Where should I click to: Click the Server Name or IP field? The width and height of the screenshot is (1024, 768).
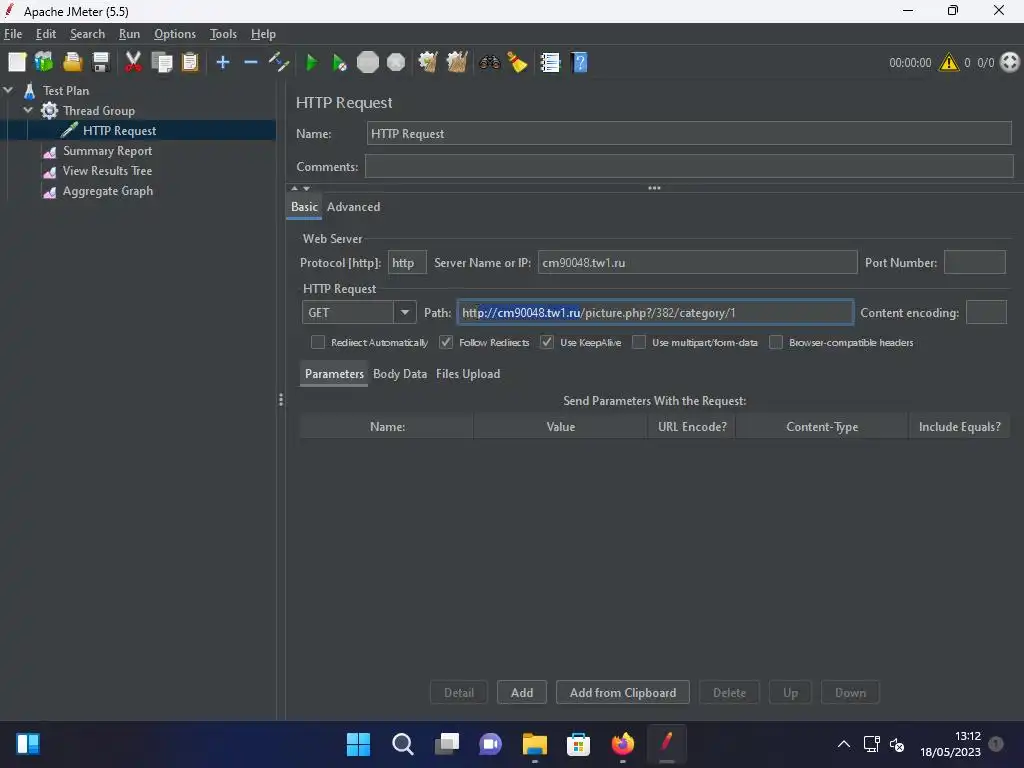tap(697, 263)
